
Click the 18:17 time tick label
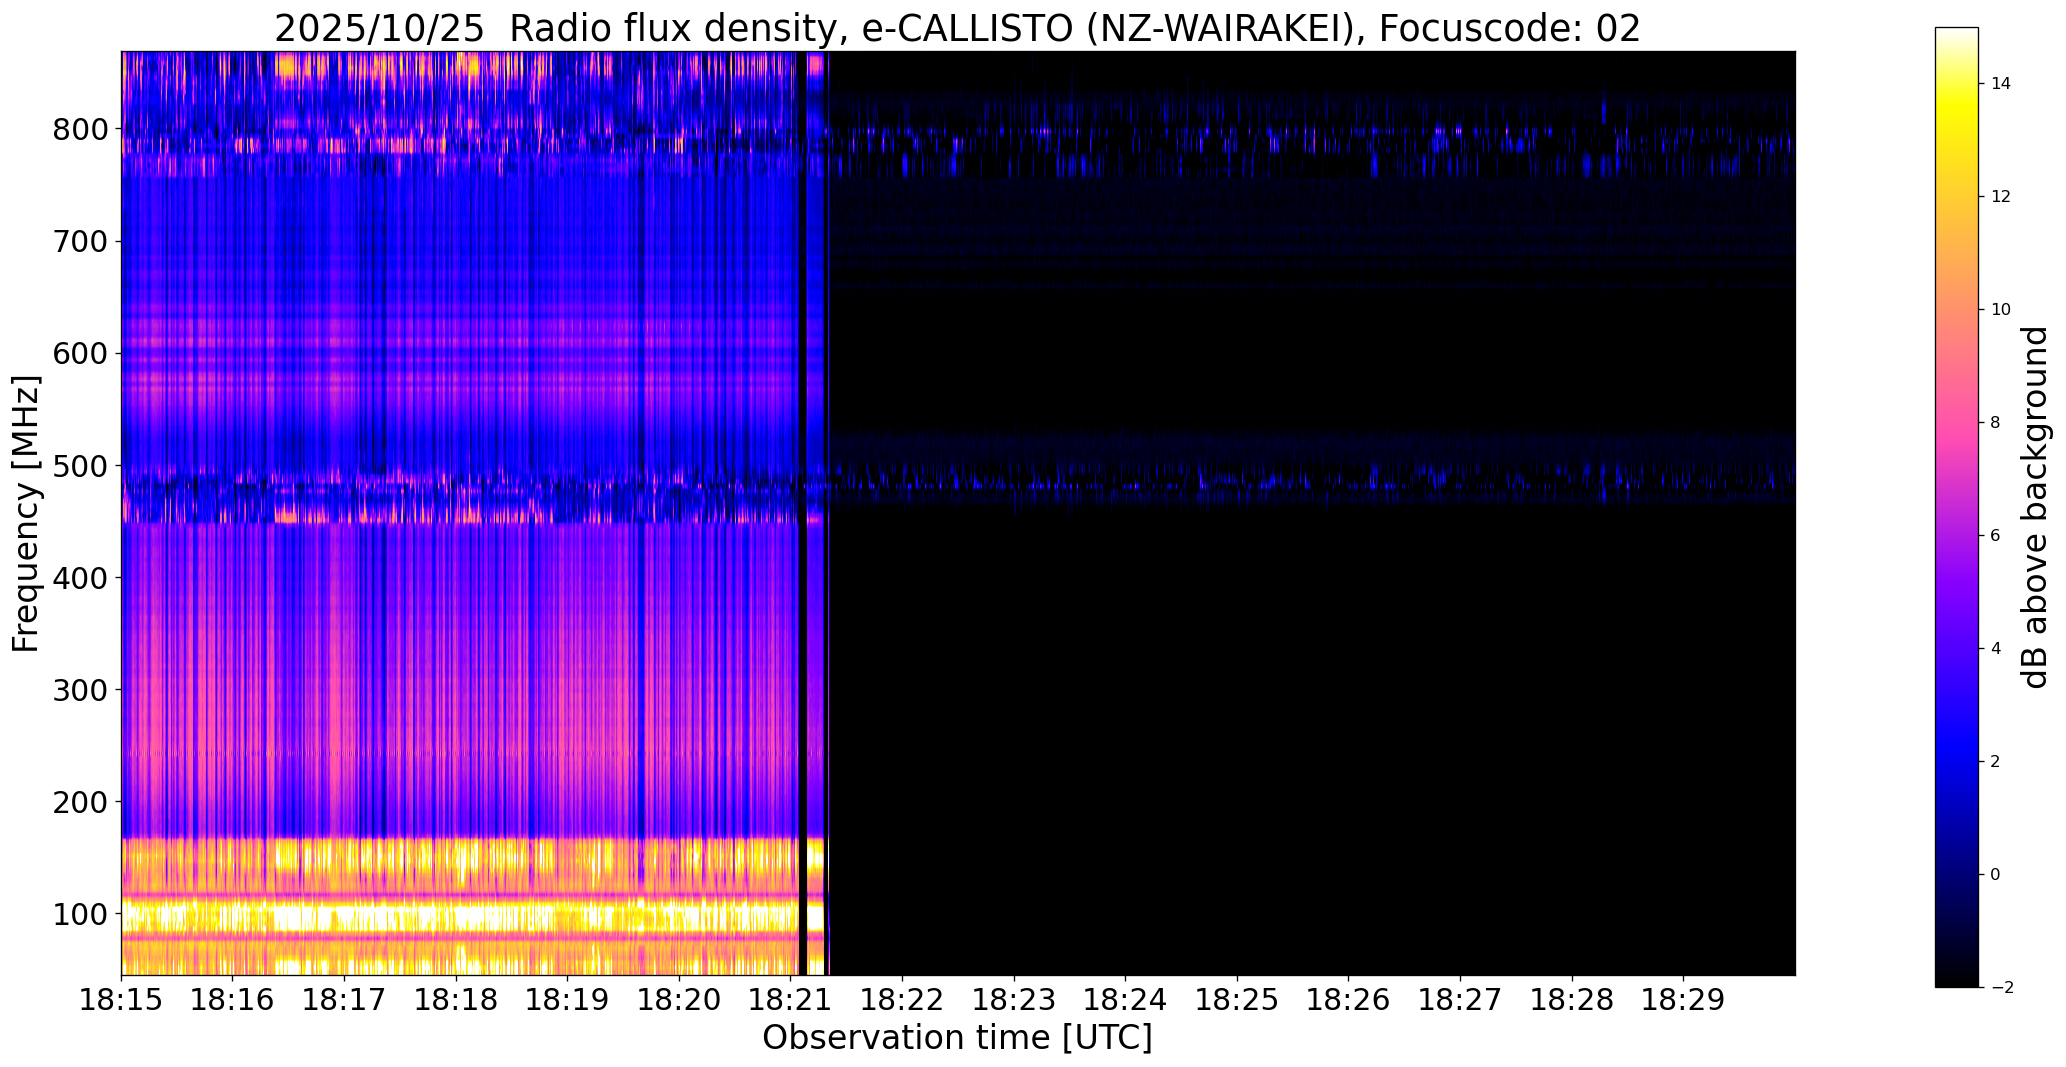point(345,1000)
